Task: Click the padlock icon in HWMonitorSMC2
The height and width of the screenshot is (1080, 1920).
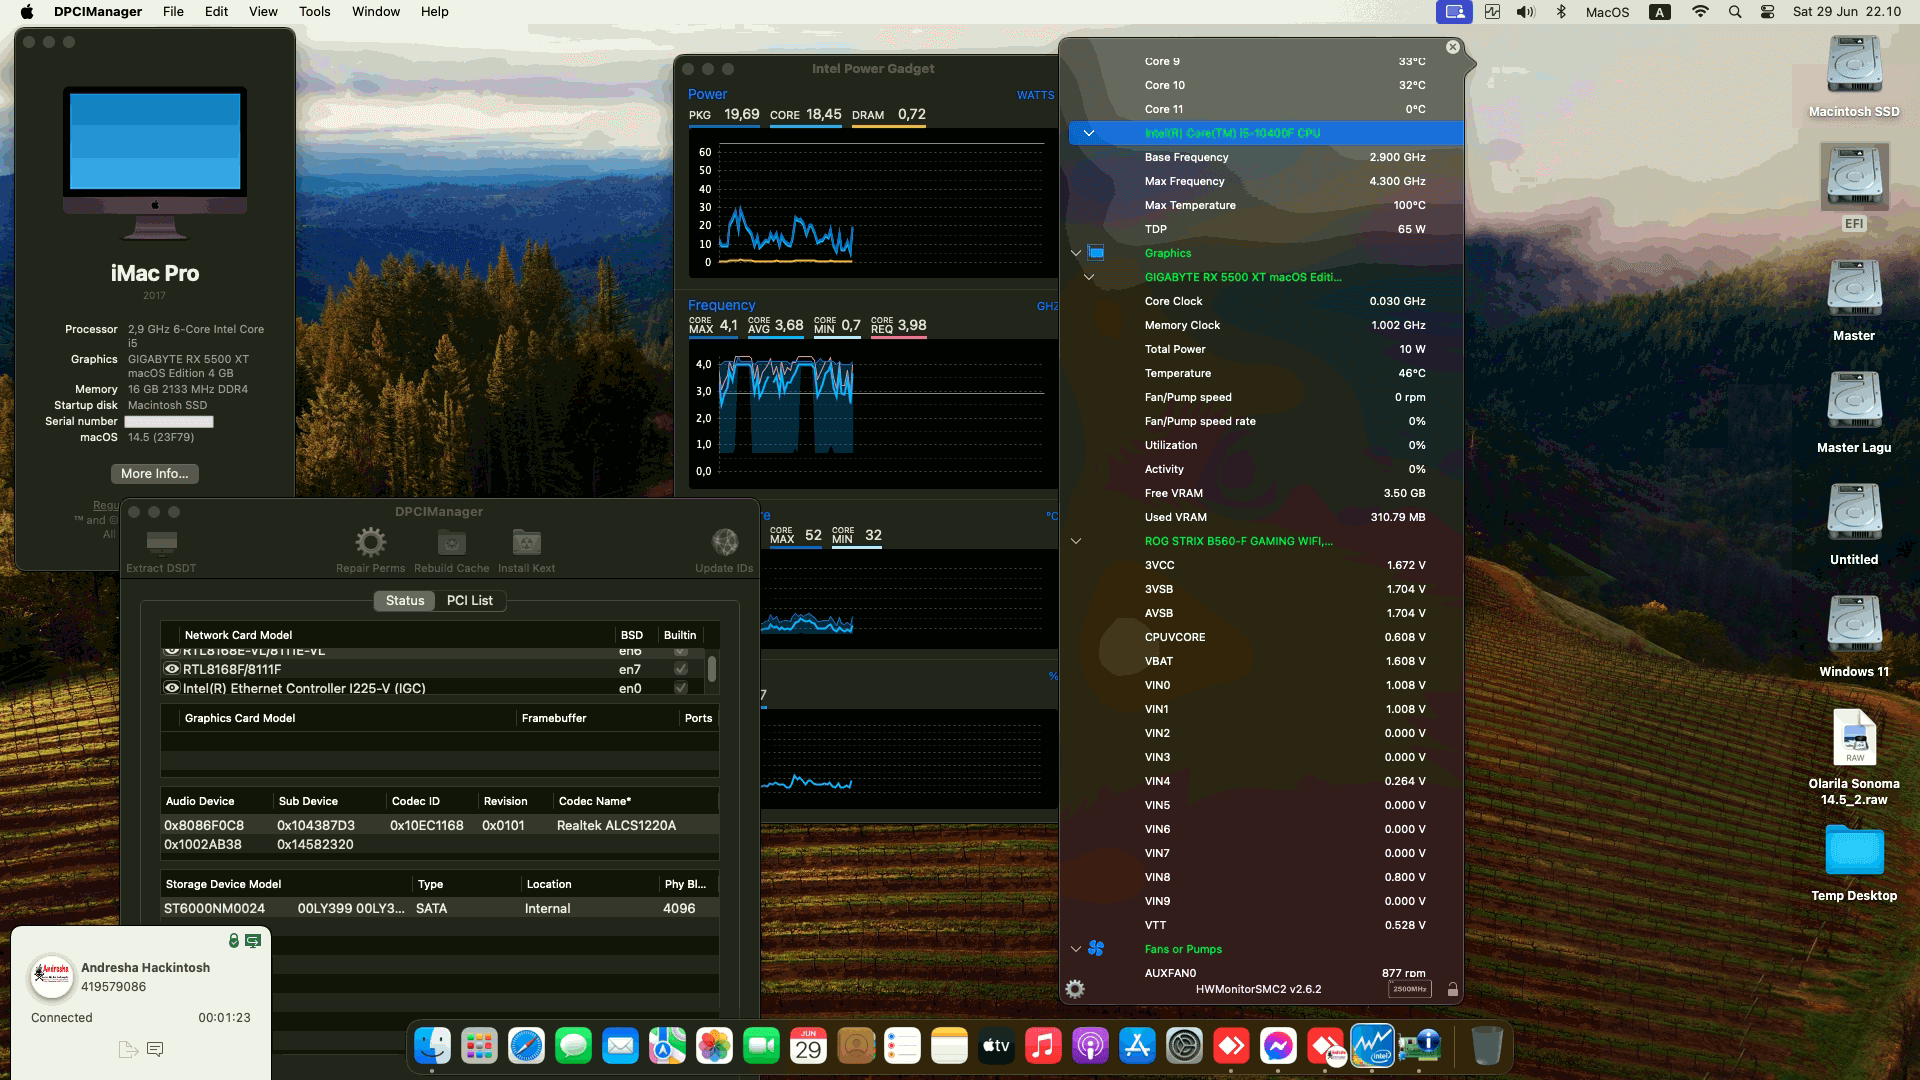Action: pyautogui.click(x=1451, y=989)
